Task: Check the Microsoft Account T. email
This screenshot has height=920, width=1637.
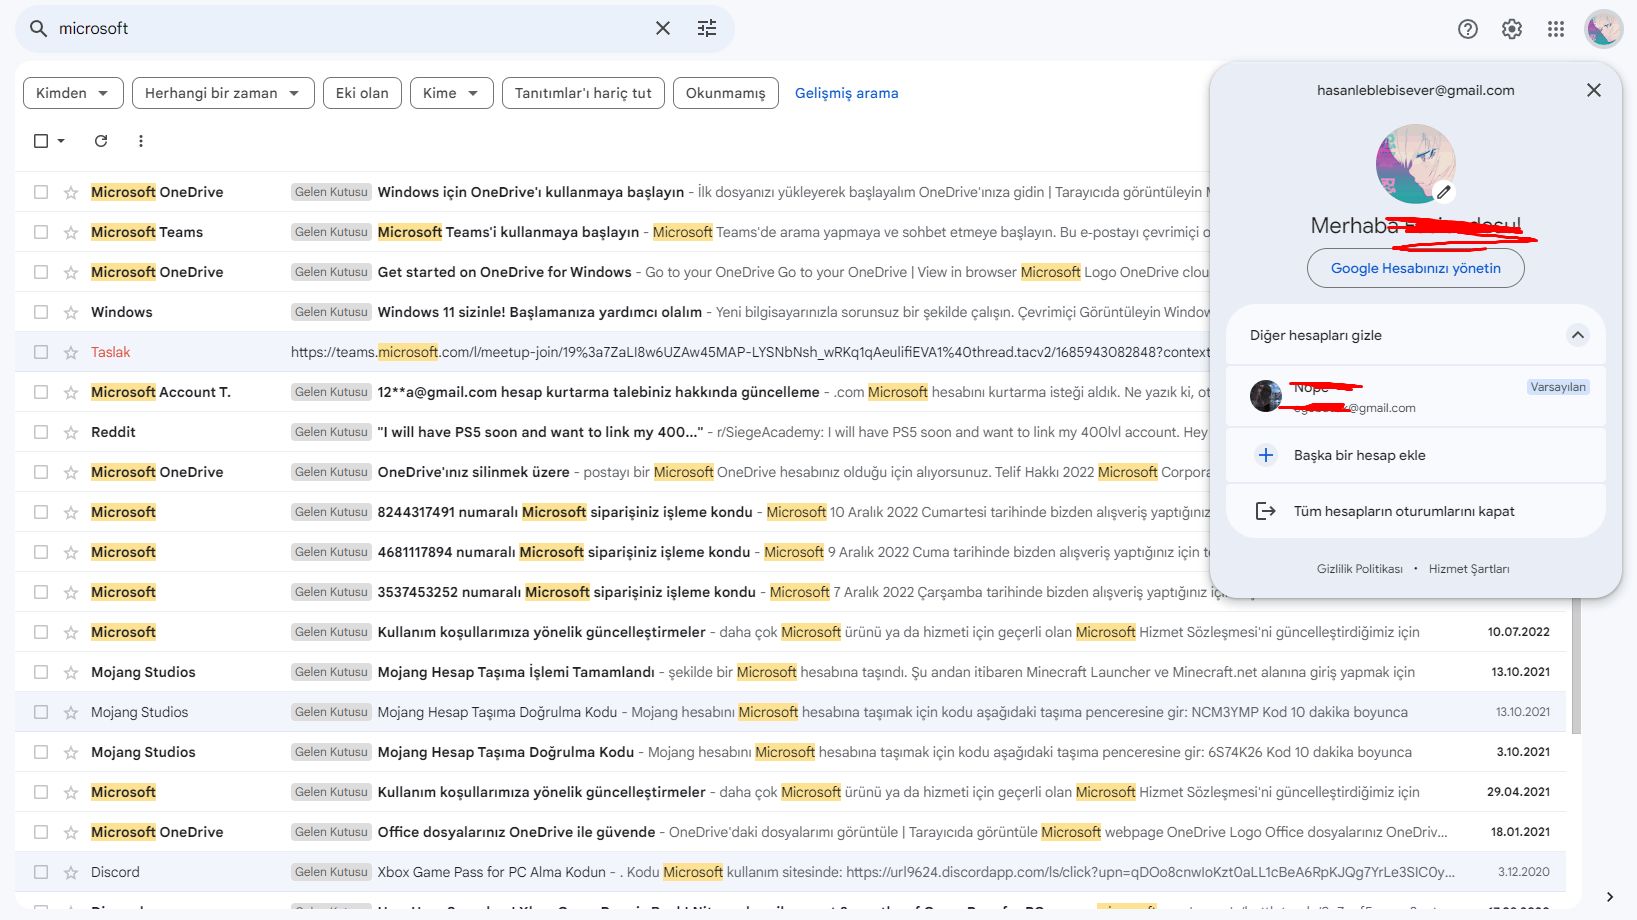Action: tap(41, 392)
